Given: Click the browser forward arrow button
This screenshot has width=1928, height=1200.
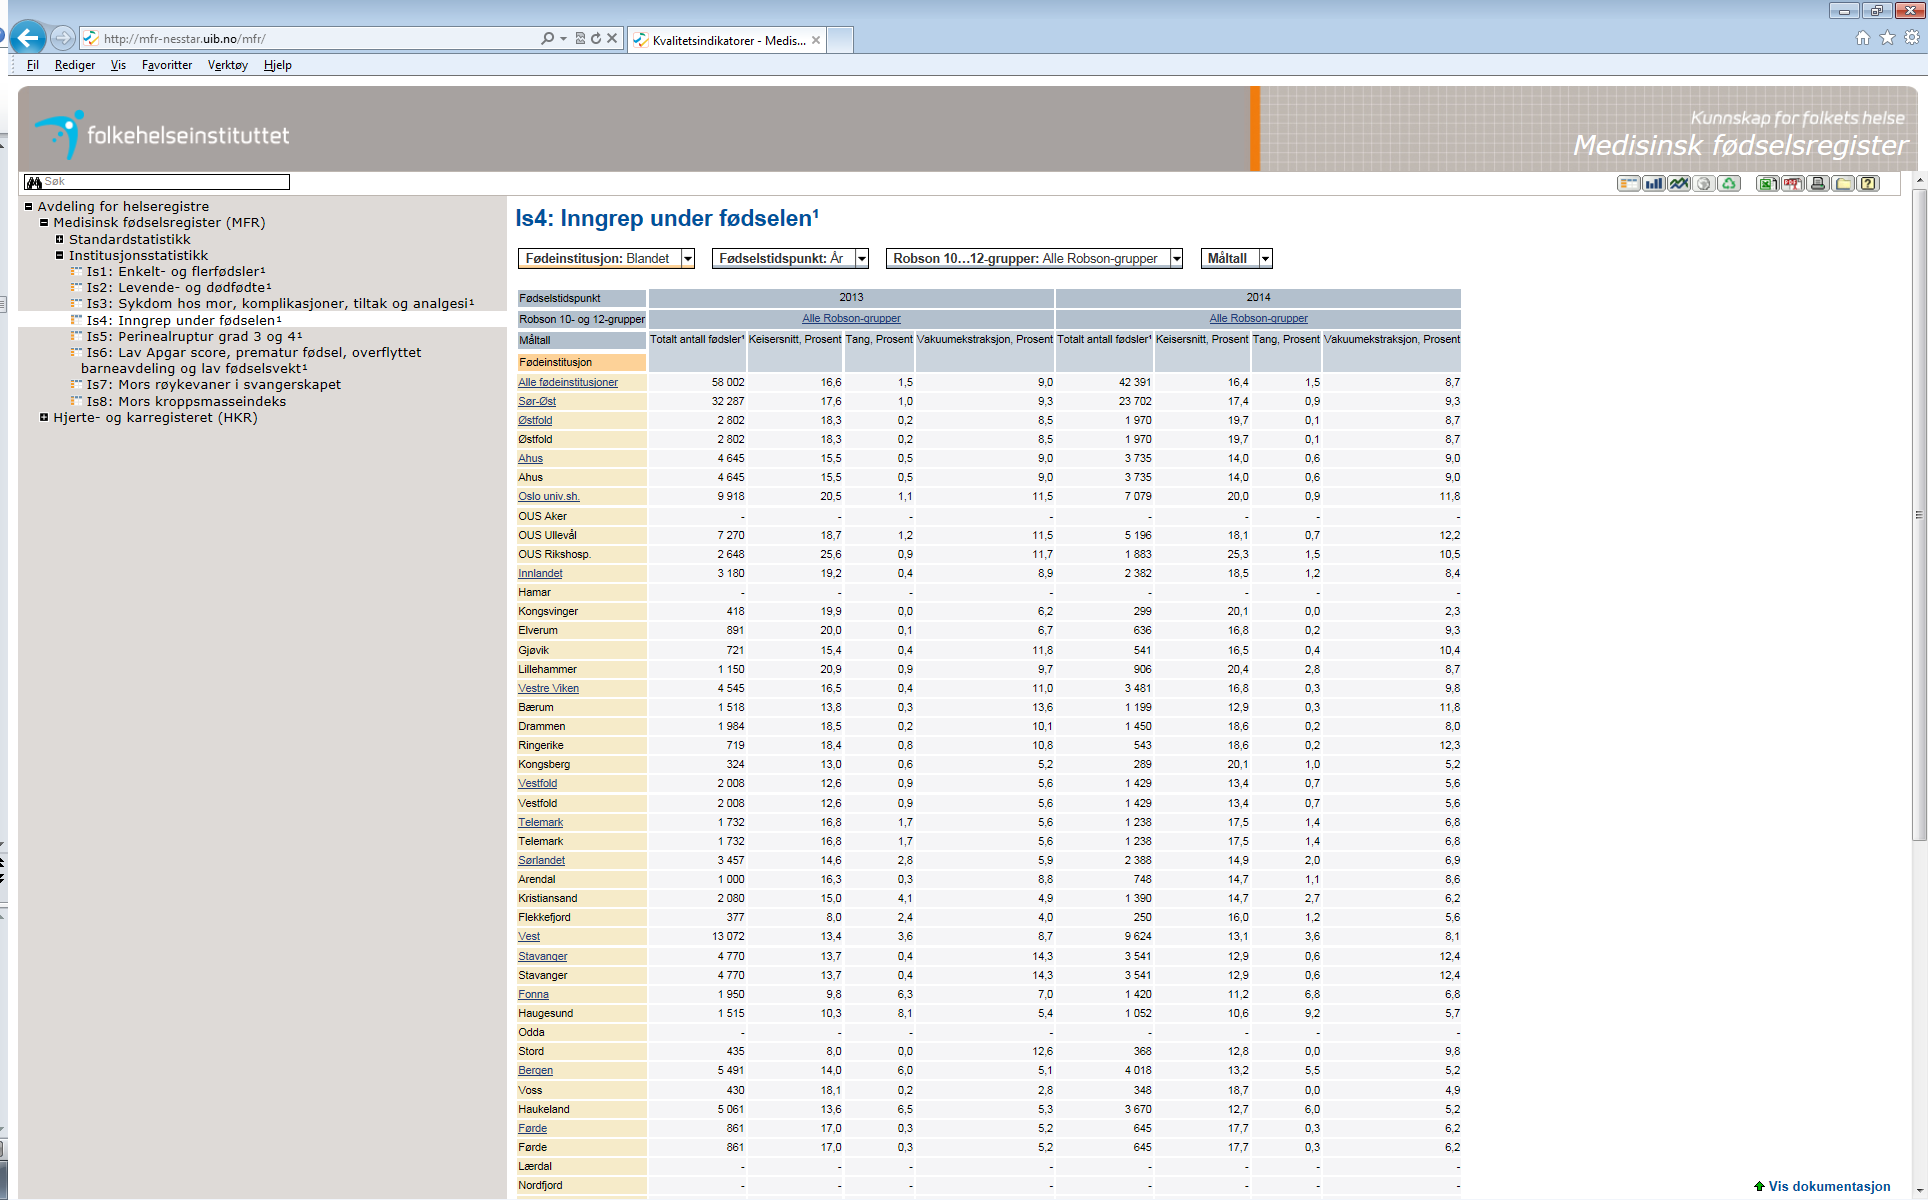Looking at the screenshot, I should pos(62,38).
